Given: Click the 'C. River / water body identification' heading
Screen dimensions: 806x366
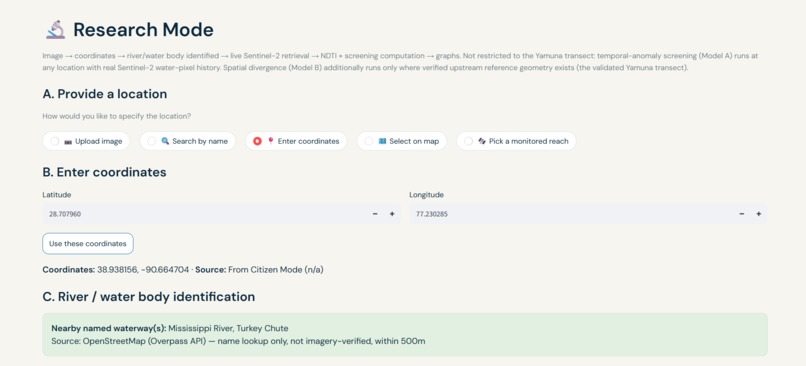Looking at the screenshot, I should coord(149,297).
